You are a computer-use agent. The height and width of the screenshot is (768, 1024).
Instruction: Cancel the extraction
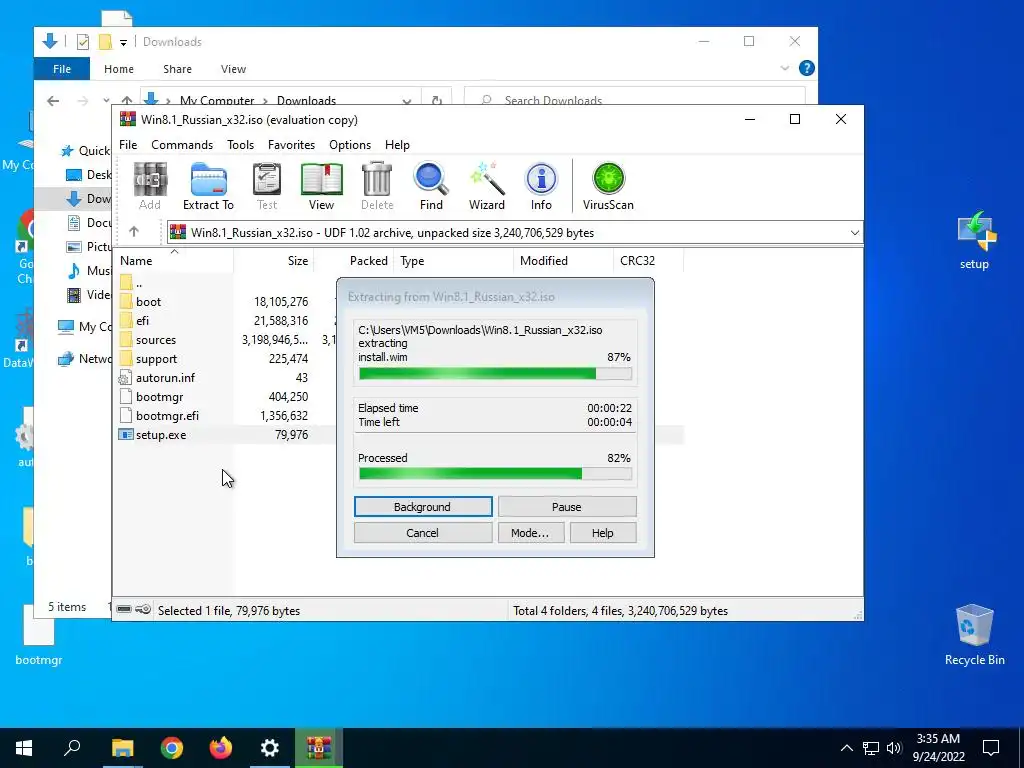pos(423,533)
